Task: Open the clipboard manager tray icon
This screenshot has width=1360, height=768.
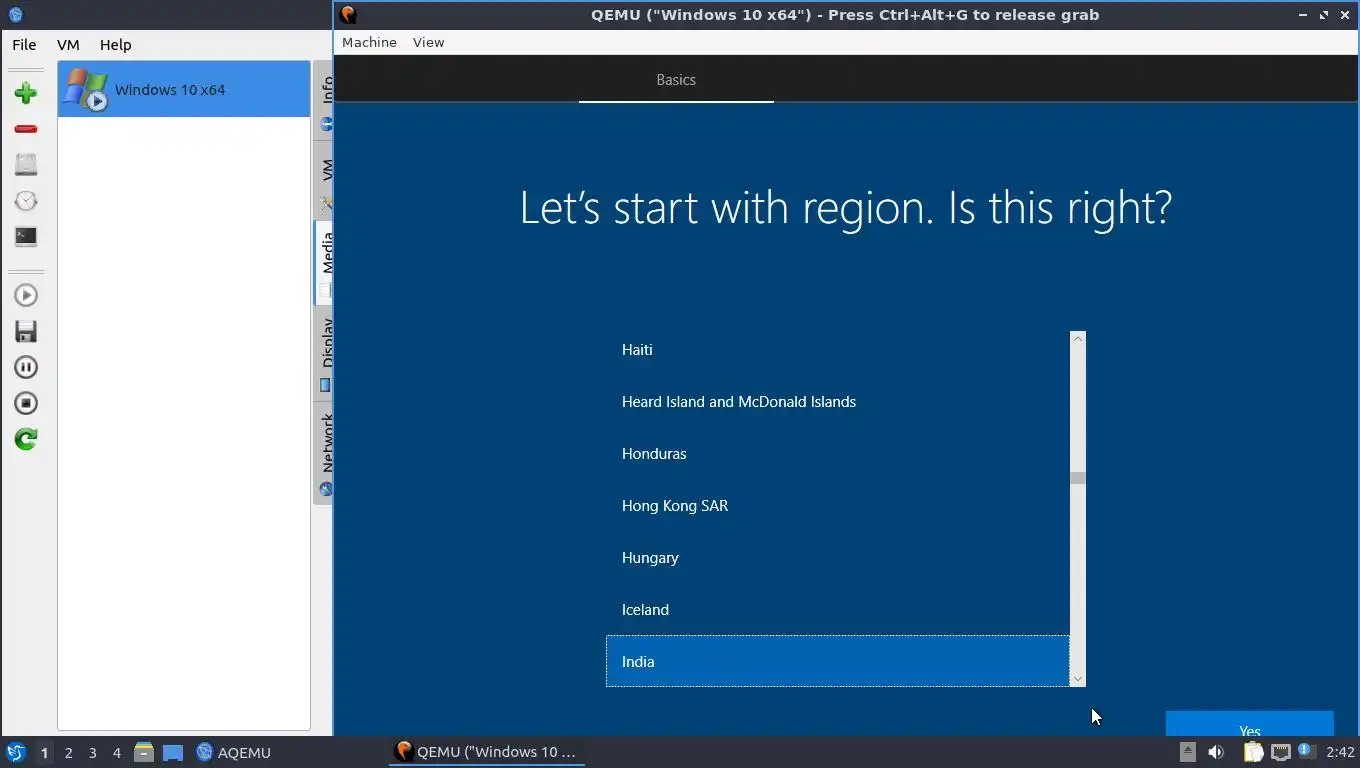Action: click(1252, 752)
